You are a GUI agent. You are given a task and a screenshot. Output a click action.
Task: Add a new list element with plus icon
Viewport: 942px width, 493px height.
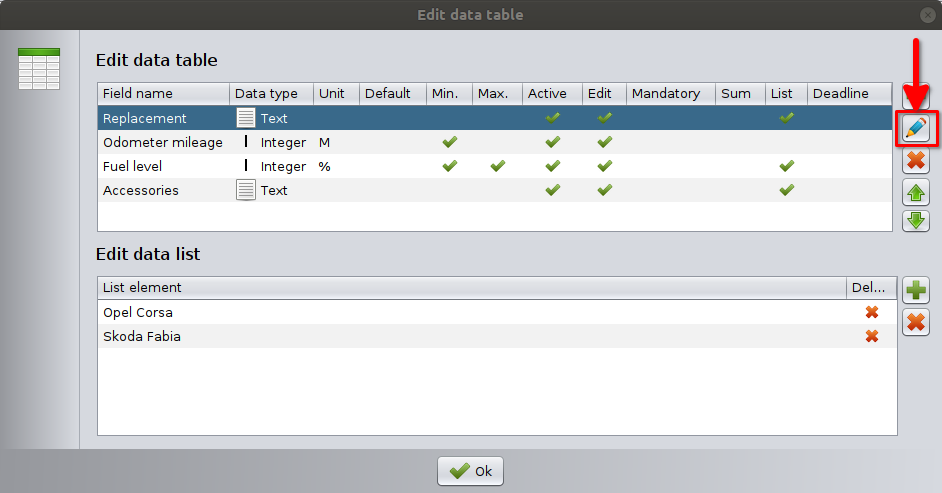[x=916, y=291]
